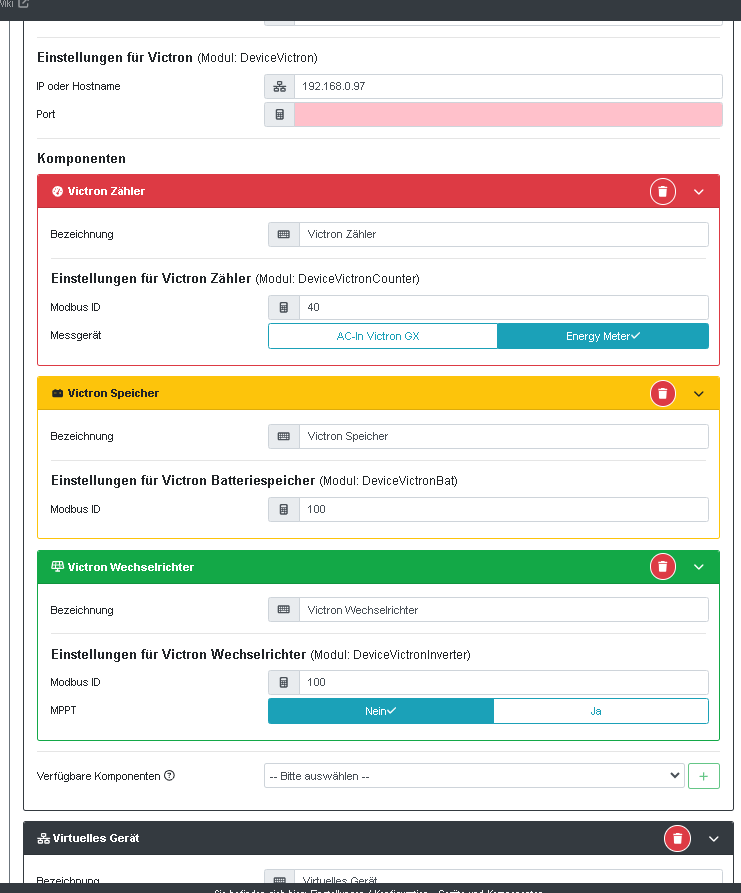The width and height of the screenshot is (741, 893).
Task: Delete the Victron Wechselrichter component
Action: 662,567
